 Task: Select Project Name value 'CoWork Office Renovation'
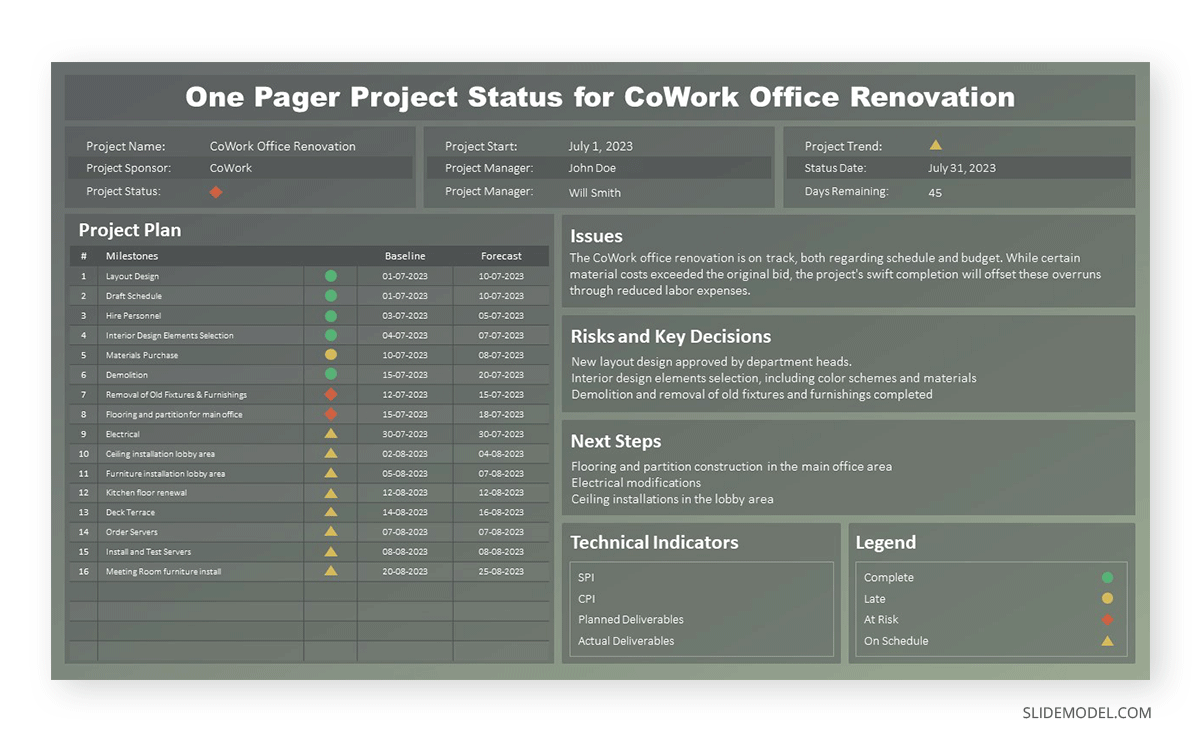(x=283, y=146)
